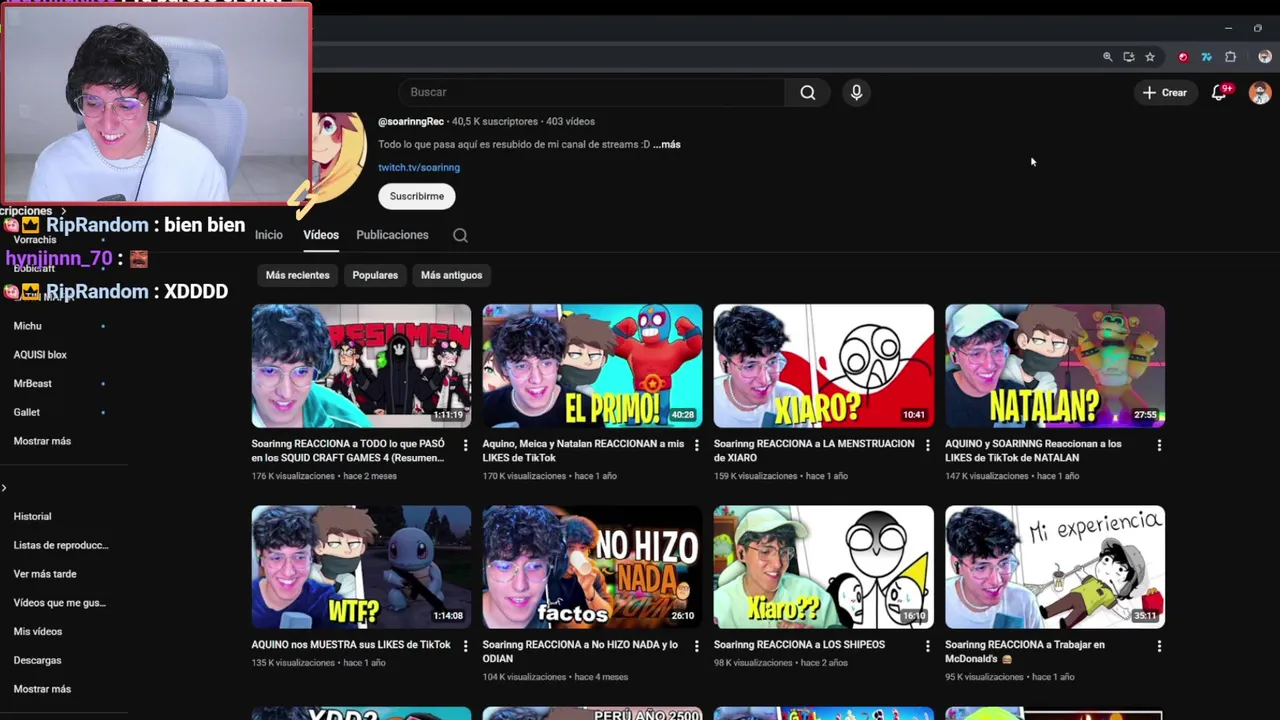
Task: Click the blue browser extension icon
Action: pos(1206,57)
